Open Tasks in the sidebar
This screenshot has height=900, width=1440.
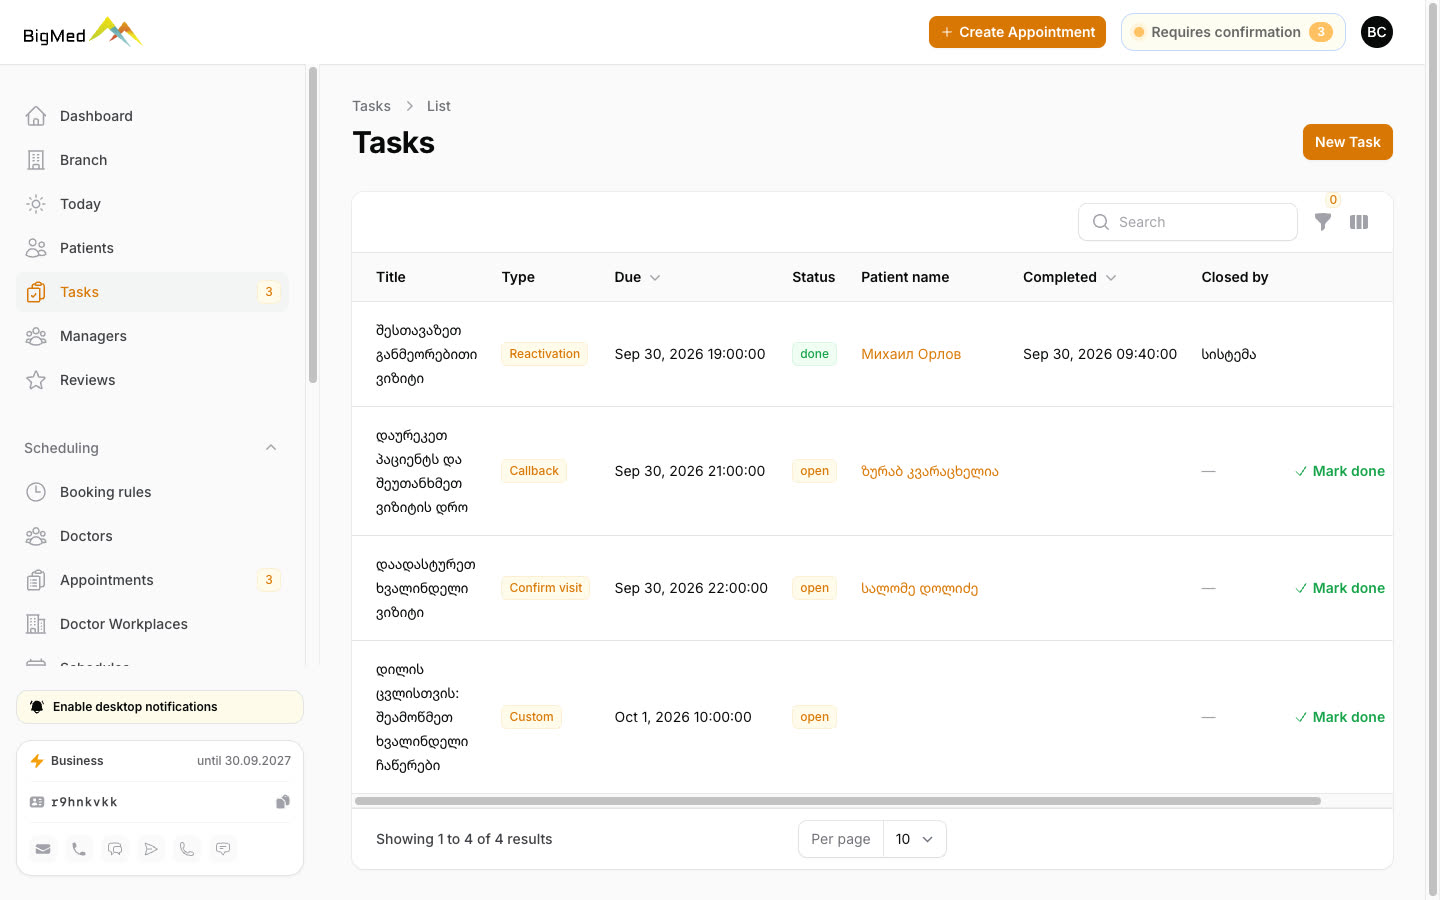(x=152, y=292)
